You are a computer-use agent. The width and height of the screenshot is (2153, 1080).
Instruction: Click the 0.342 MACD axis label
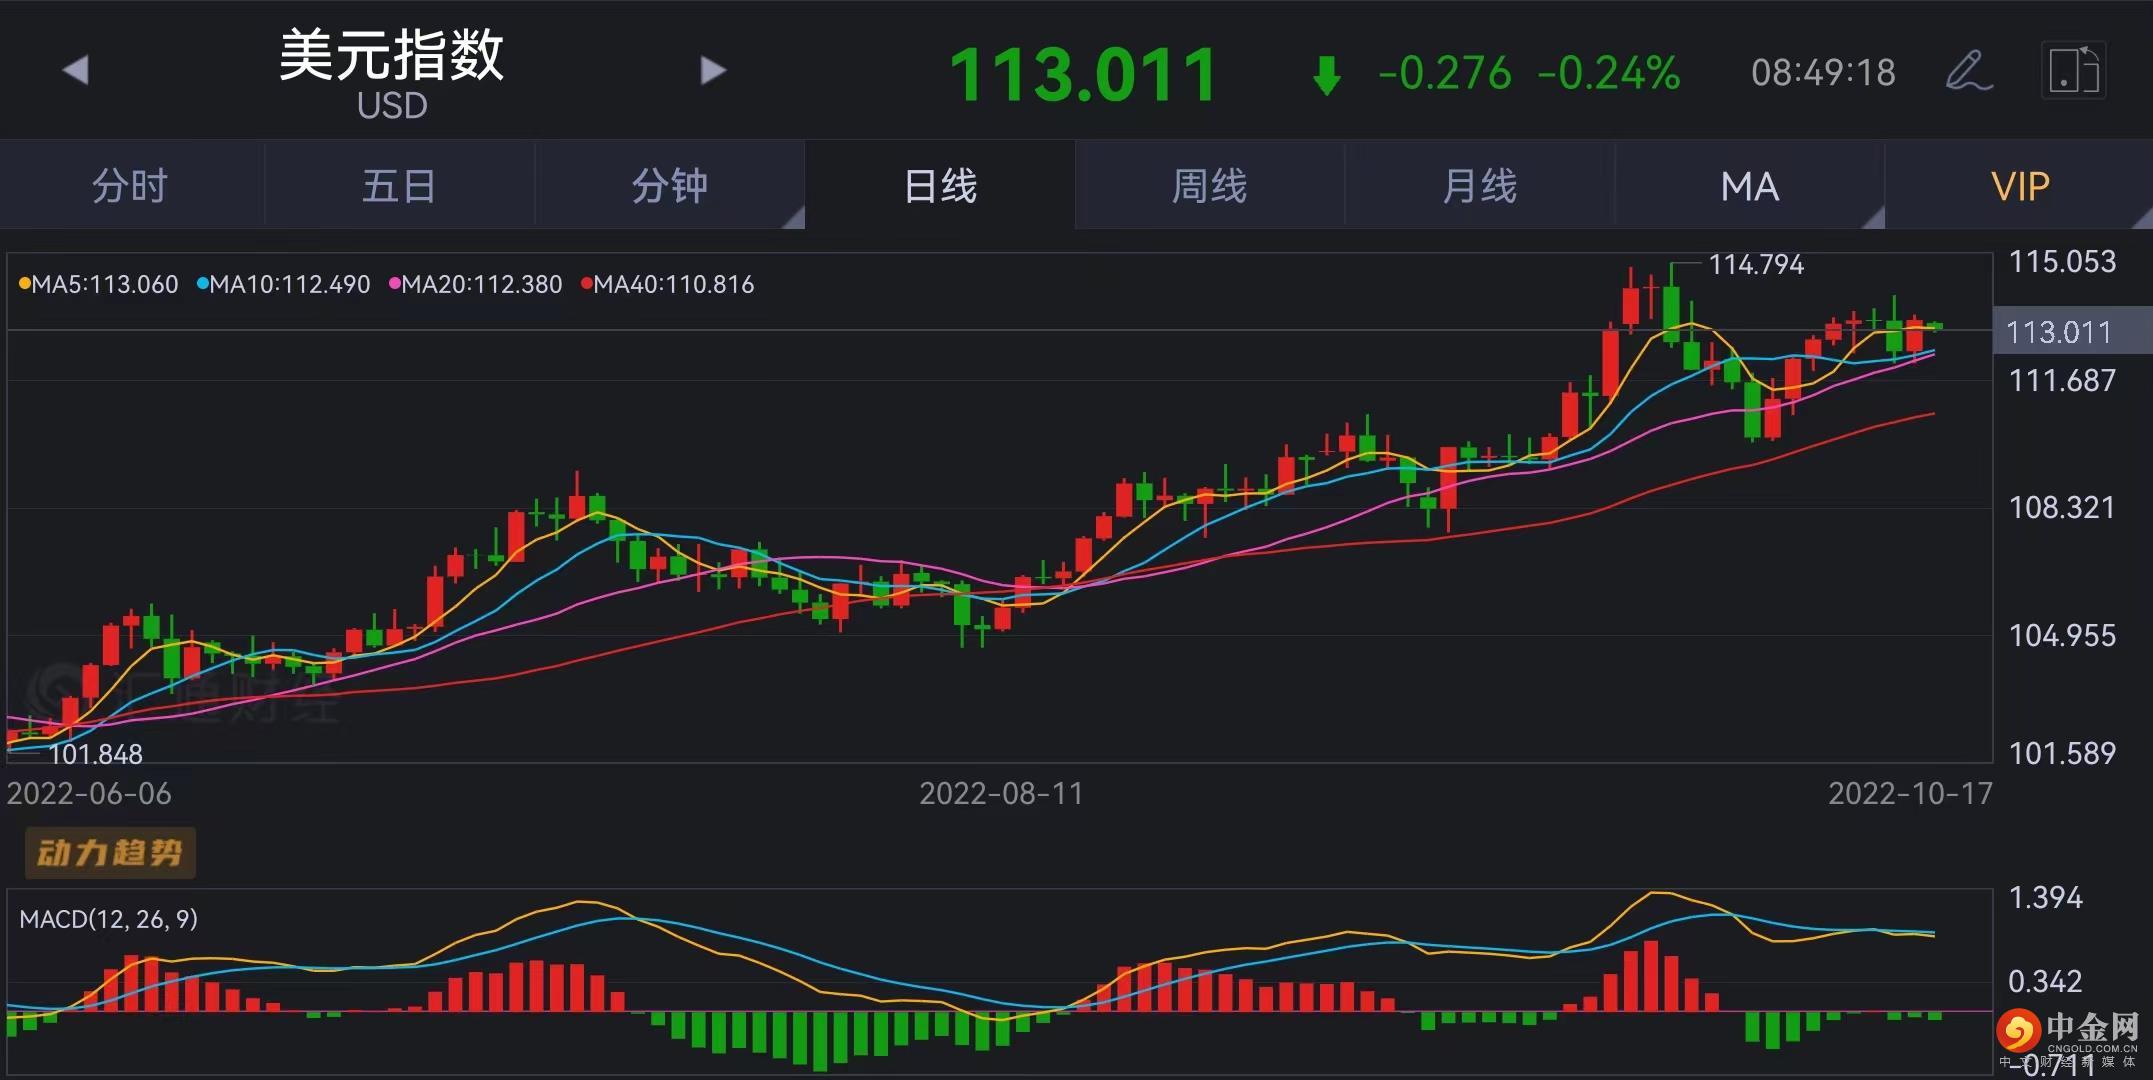point(2045,981)
